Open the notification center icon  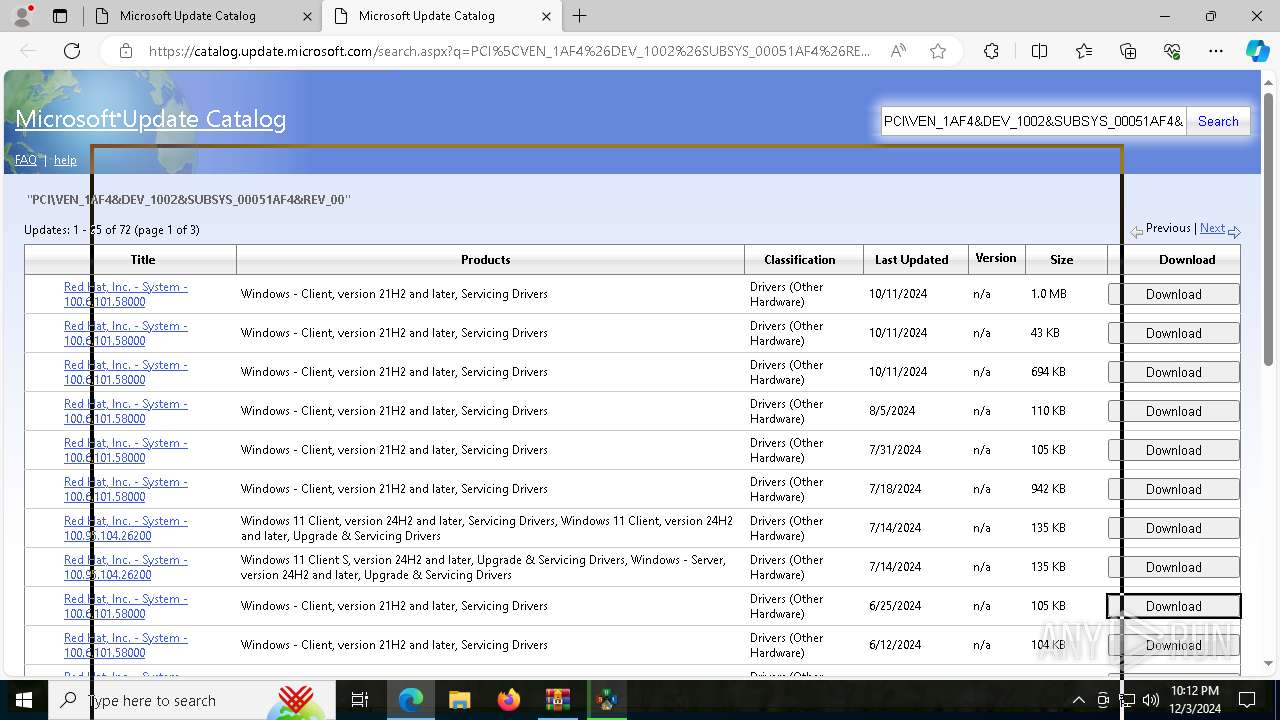[x=1247, y=700]
